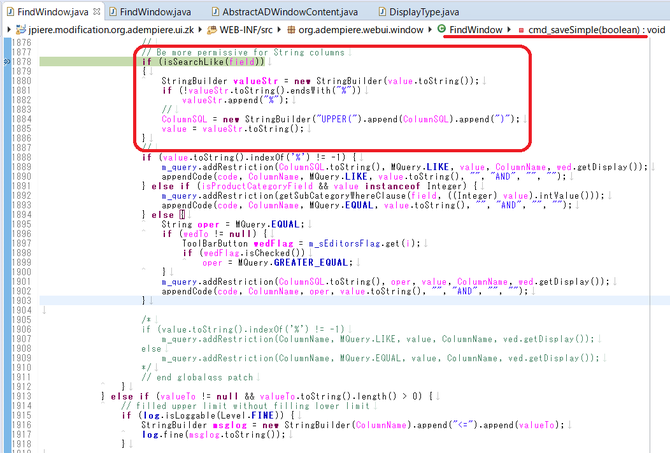Viewport: 670px width, 453px height.
Task: Expand the arrow after the project breadcrumb
Action: (x=201, y=29)
